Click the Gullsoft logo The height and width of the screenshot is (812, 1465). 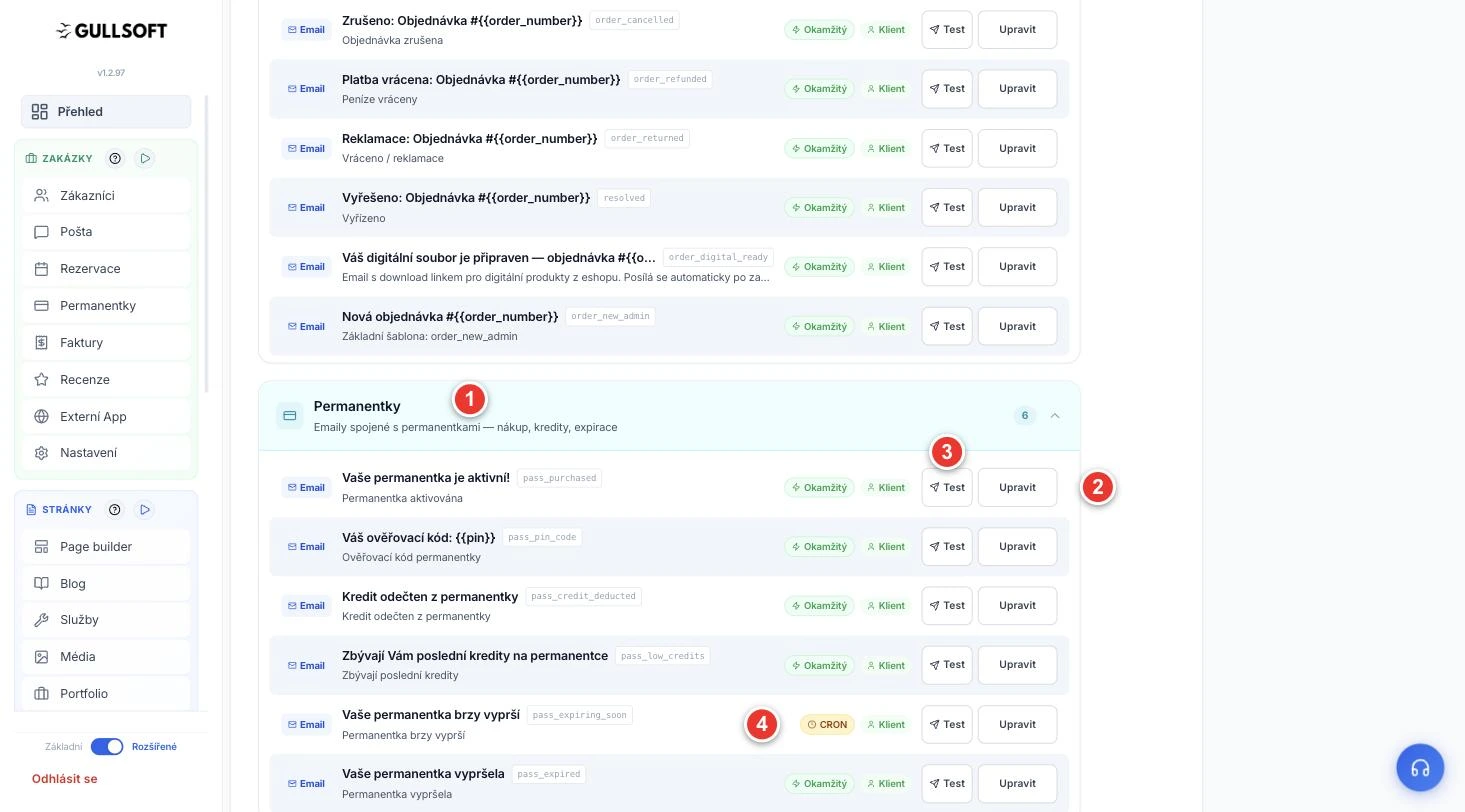click(111, 31)
